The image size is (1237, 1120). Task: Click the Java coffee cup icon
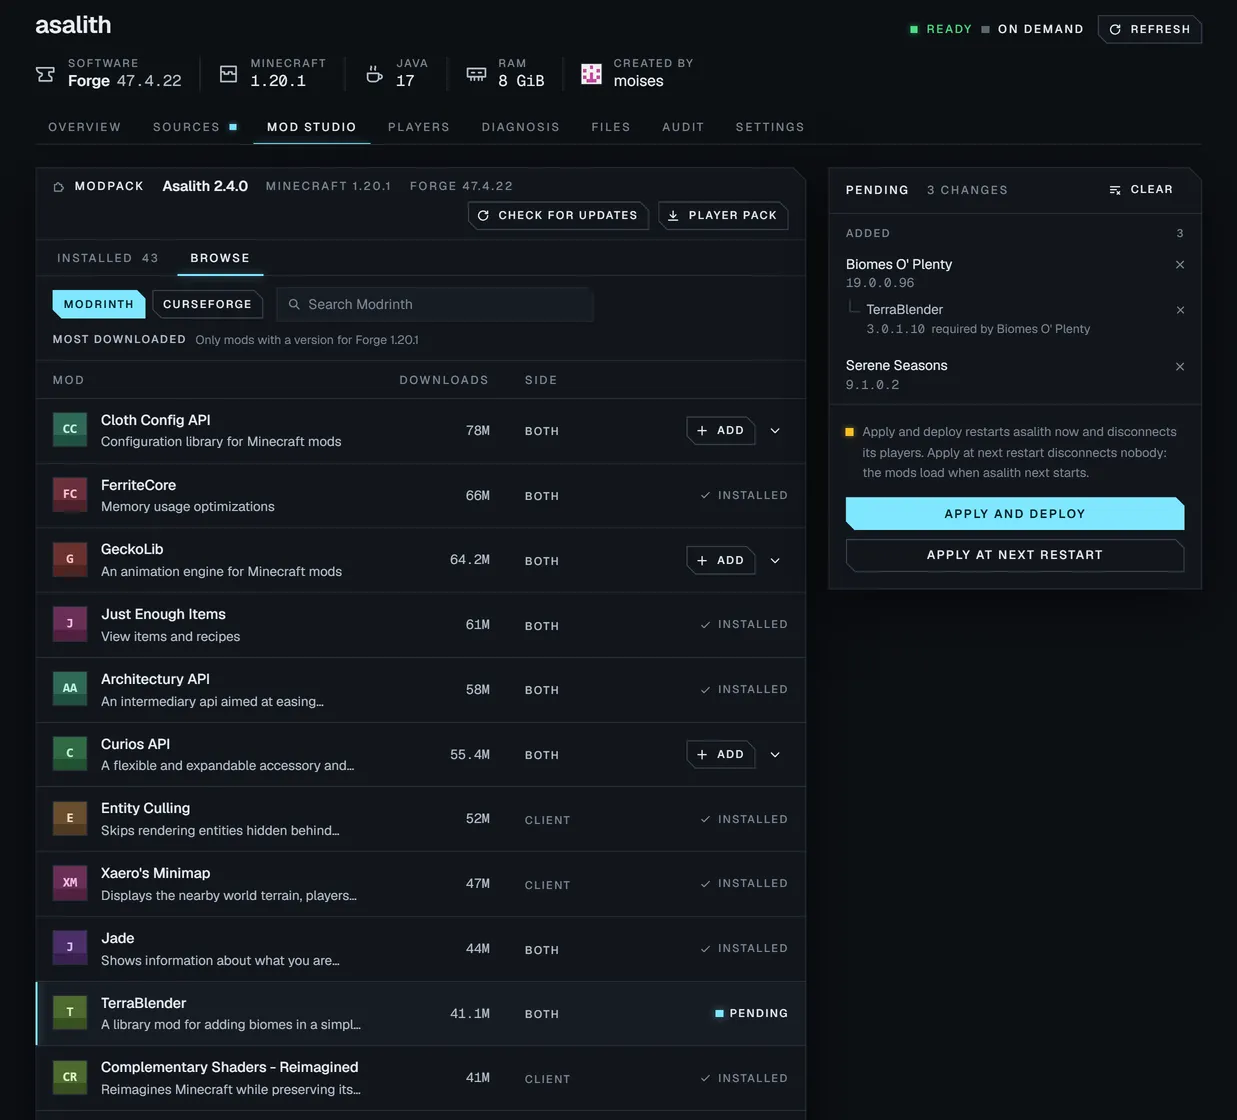click(374, 74)
